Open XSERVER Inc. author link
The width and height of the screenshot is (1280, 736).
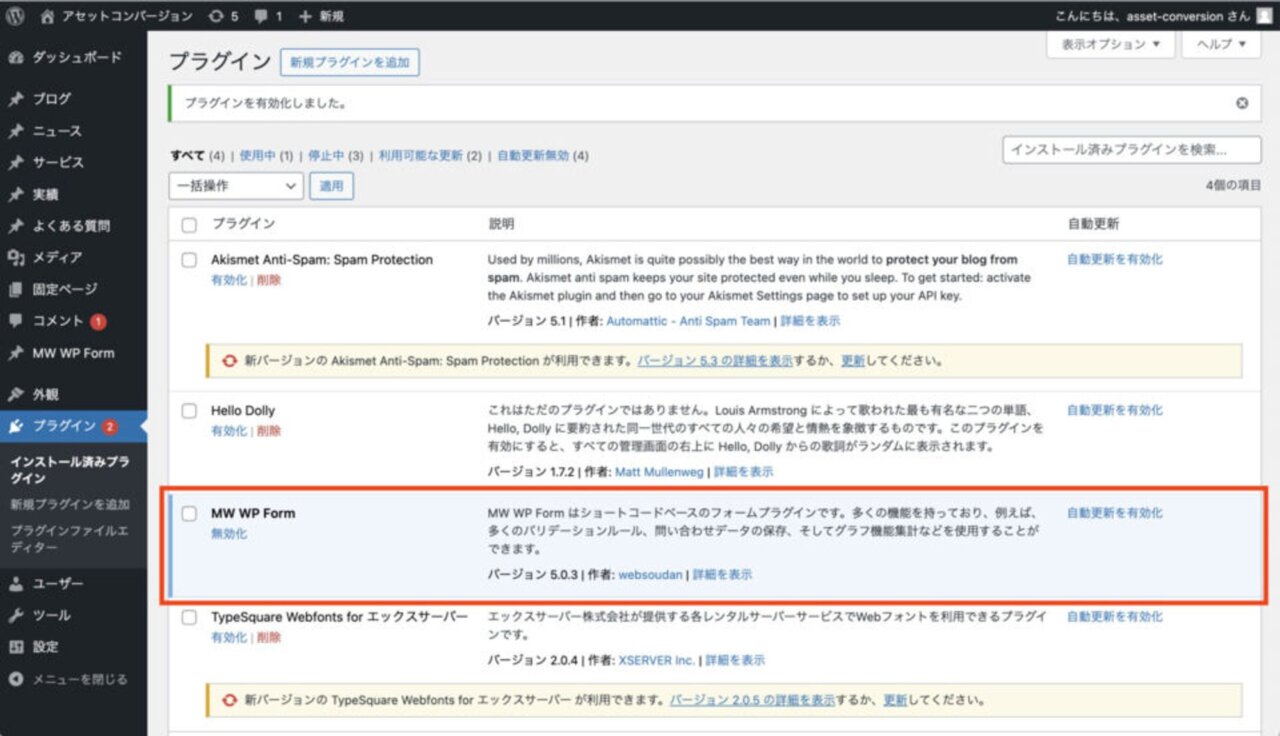(657, 661)
